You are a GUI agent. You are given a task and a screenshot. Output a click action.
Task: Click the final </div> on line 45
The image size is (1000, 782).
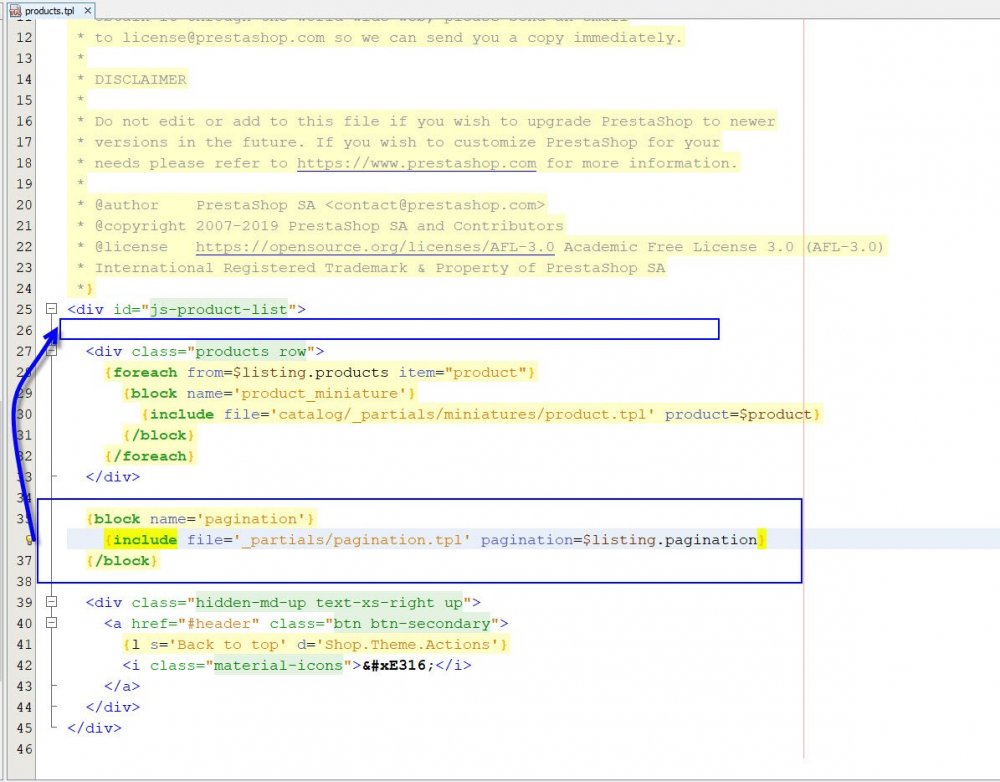click(94, 728)
